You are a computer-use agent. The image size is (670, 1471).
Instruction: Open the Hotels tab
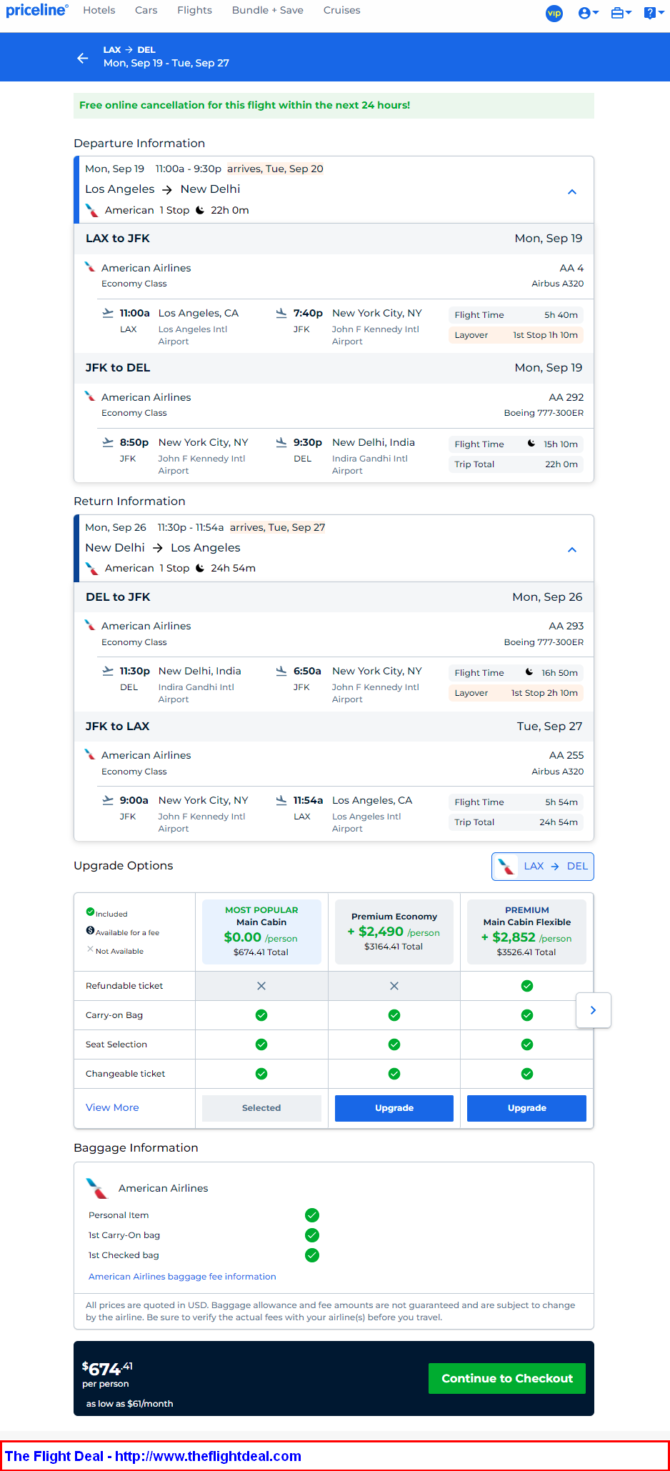(x=99, y=10)
